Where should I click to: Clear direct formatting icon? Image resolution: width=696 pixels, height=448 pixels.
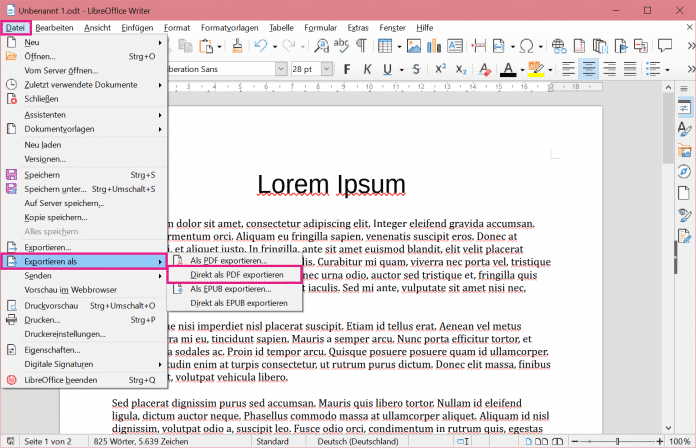pos(485,69)
